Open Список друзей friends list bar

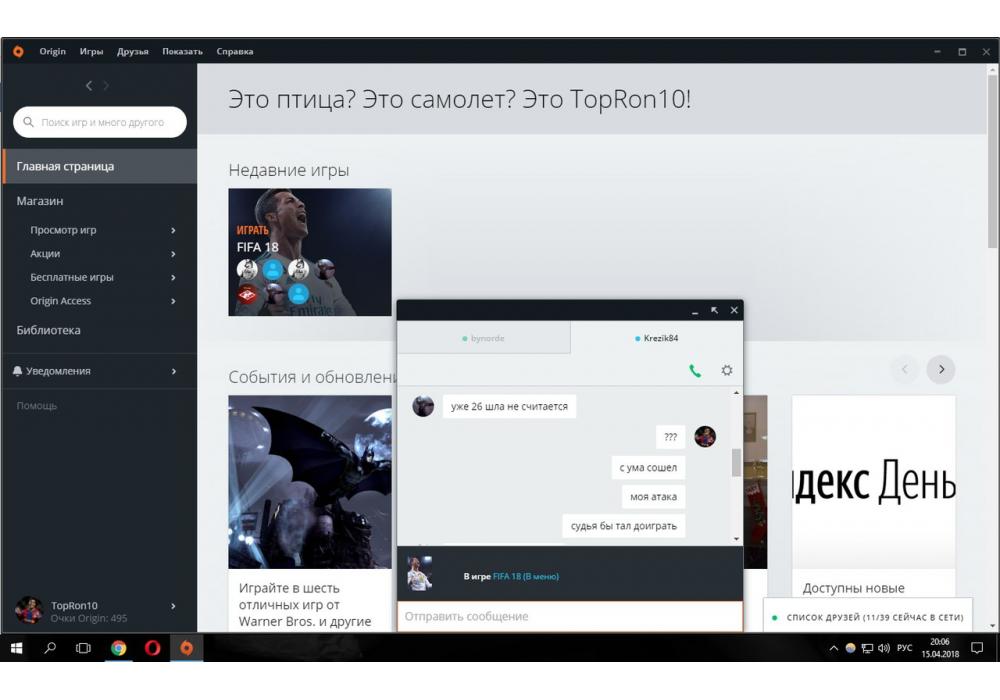pos(868,617)
